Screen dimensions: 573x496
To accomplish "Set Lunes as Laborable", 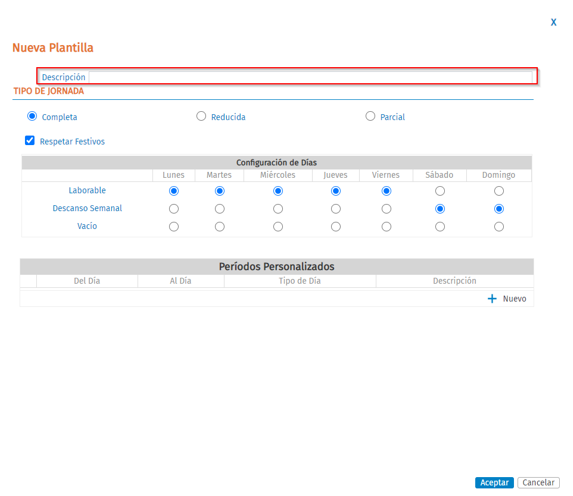I will click(174, 191).
